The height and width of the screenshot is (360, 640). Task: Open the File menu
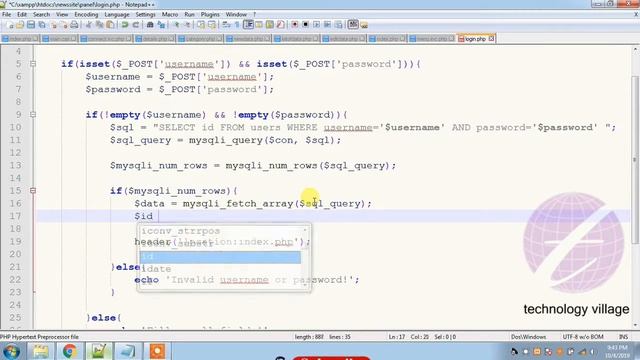pos(7,14)
